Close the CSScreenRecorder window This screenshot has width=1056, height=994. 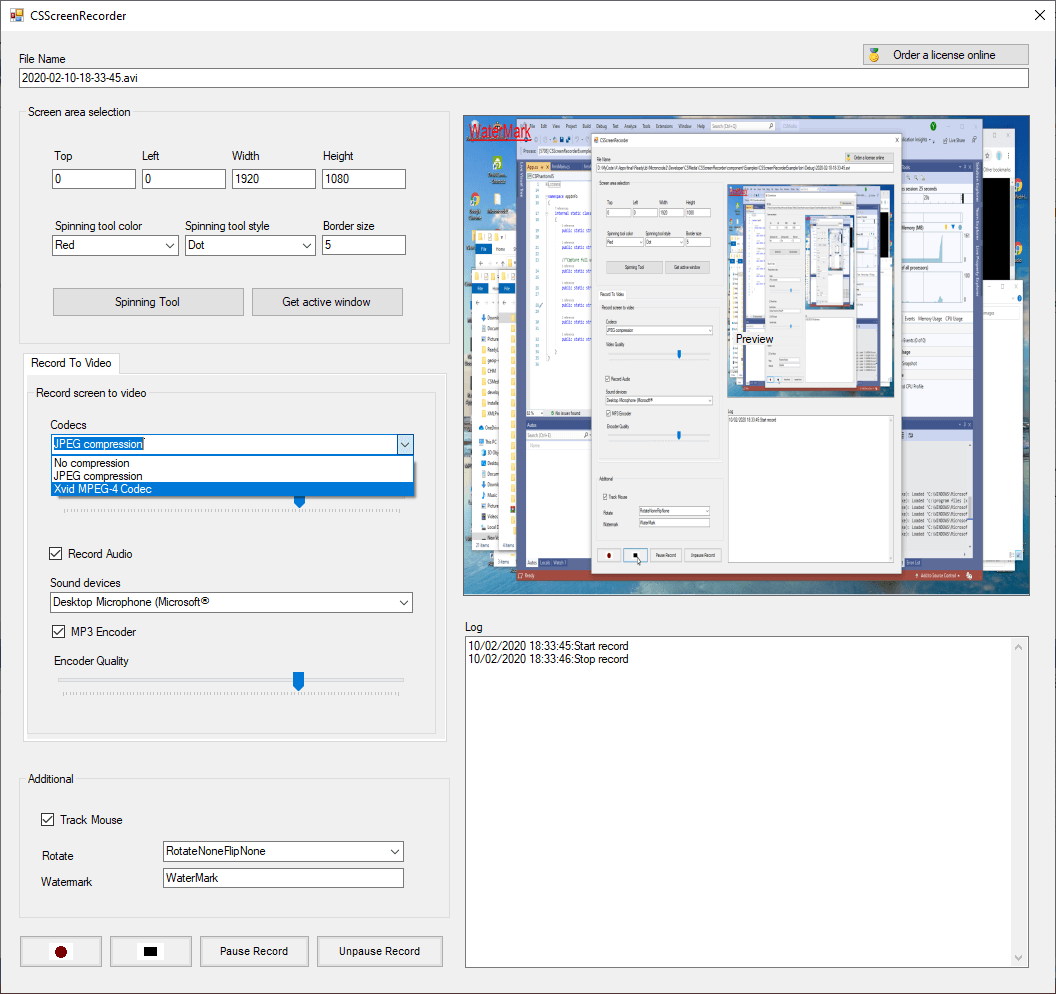click(1037, 16)
